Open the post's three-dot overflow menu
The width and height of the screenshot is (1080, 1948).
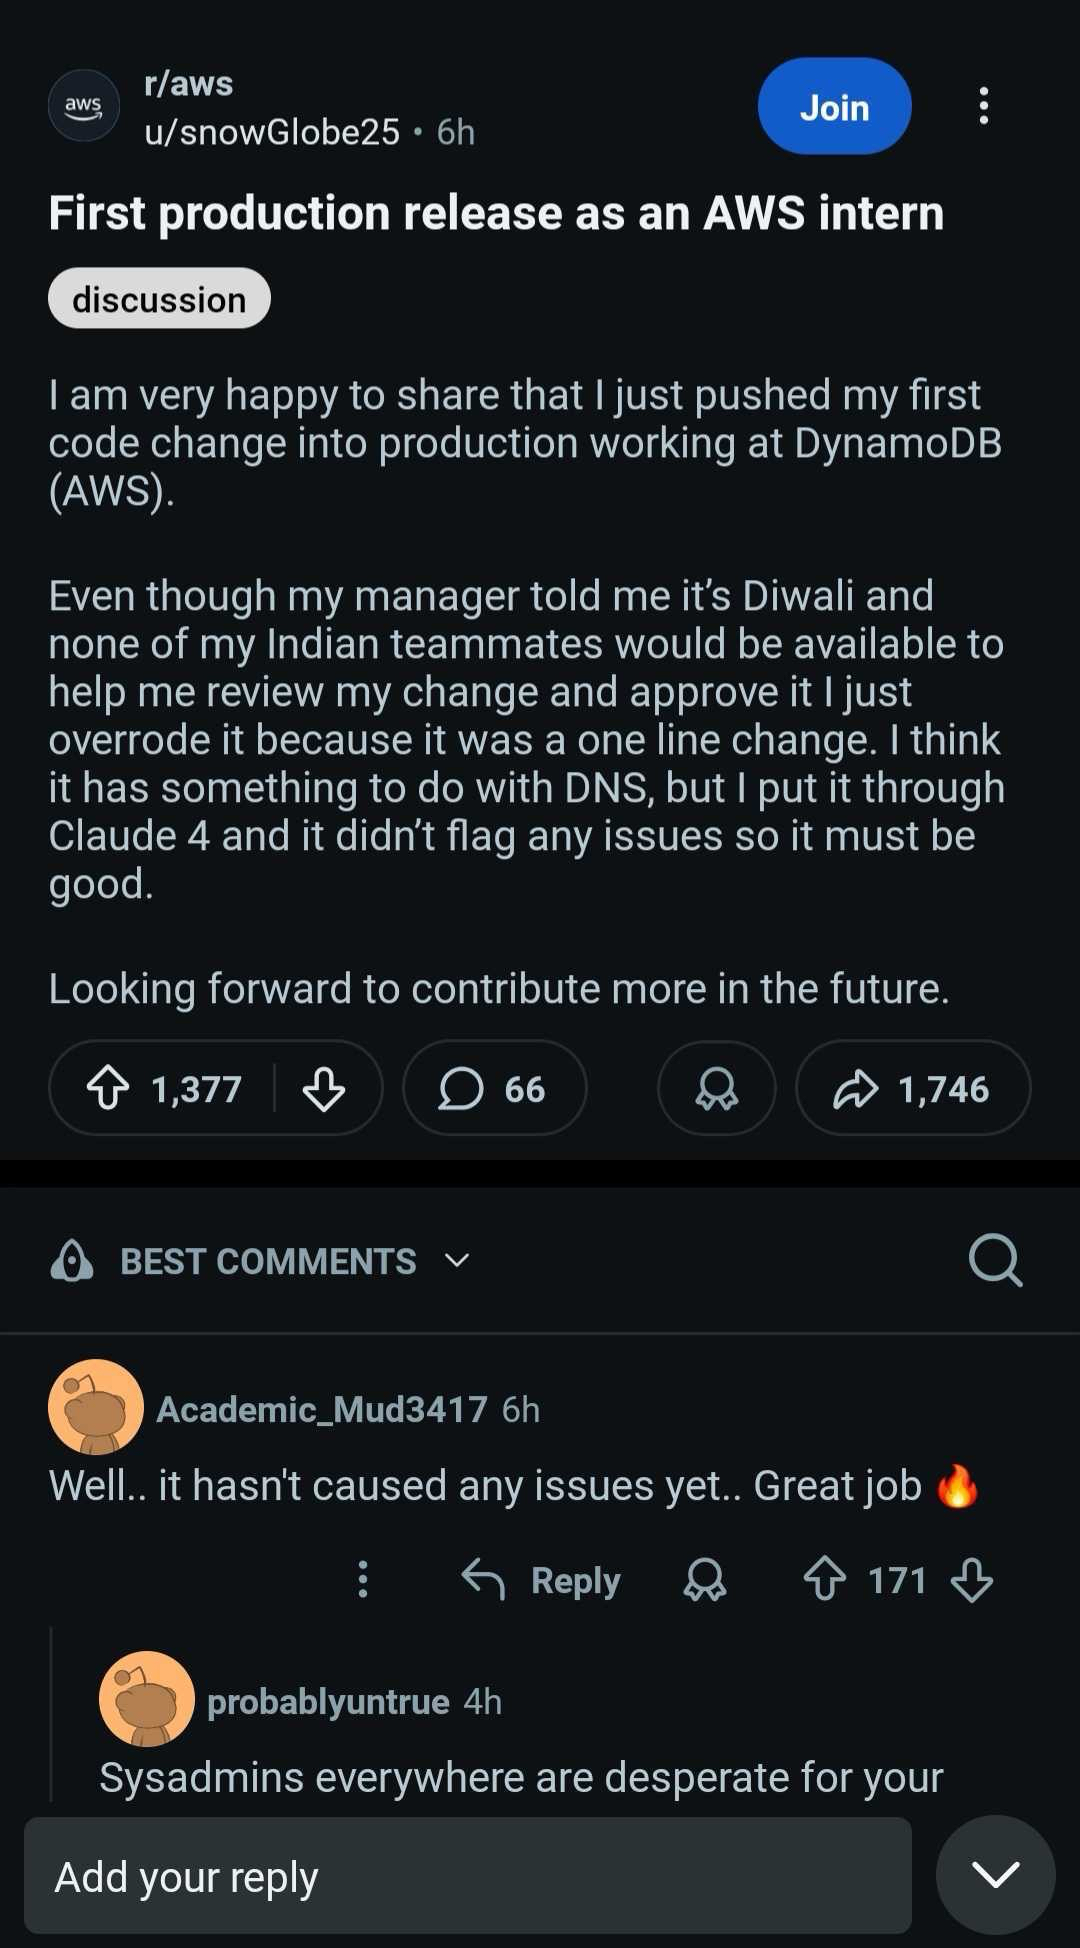click(984, 106)
